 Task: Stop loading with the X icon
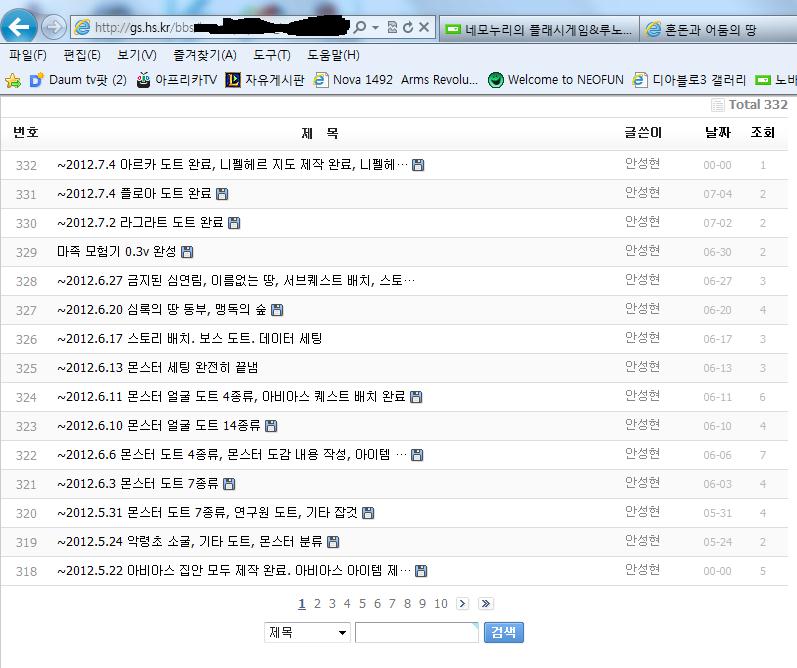pos(424,27)
